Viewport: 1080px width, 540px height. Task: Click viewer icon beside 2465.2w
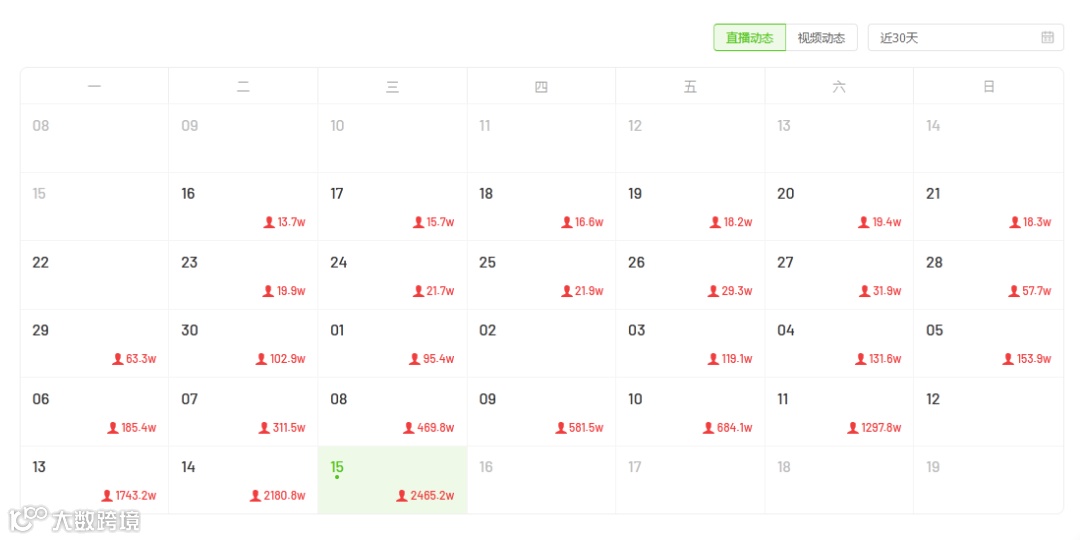[402, 496]
